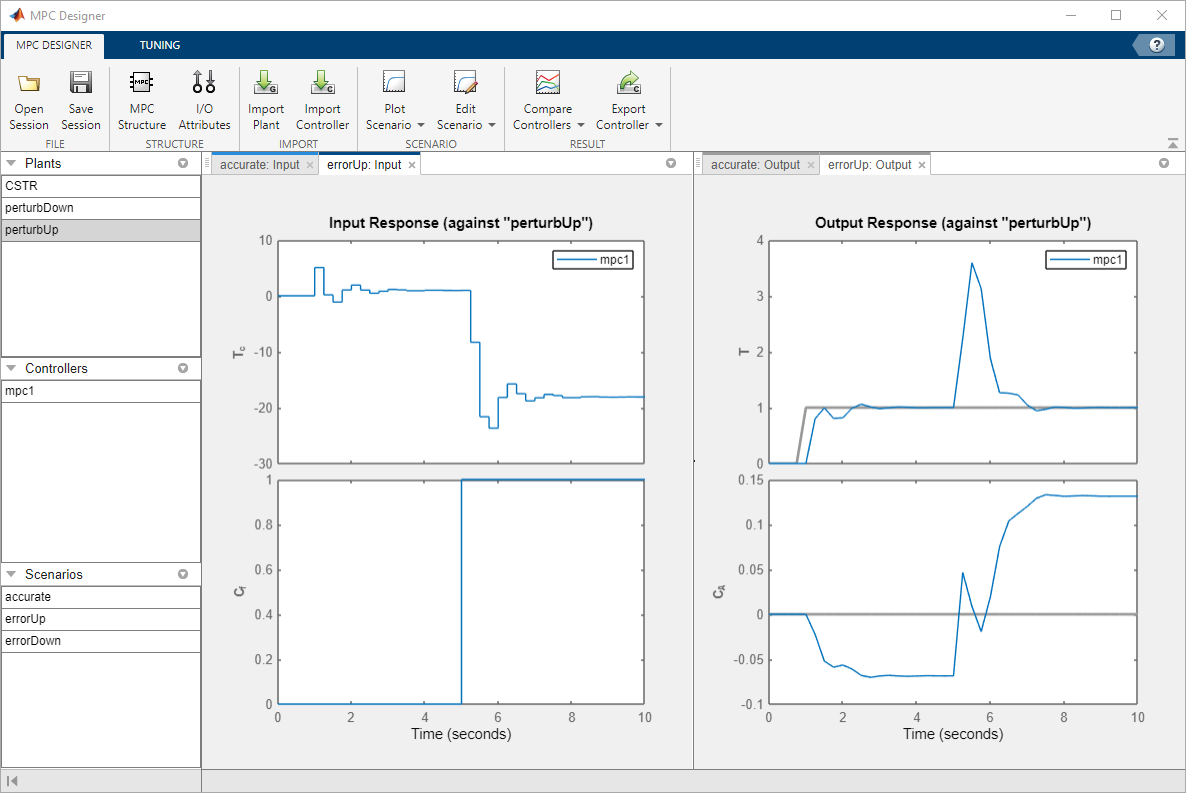This screenshot has height=793, width=1186.
Task: Click the Compare Controllers icon
Action: pyautogui.click(x=548, y=82)
